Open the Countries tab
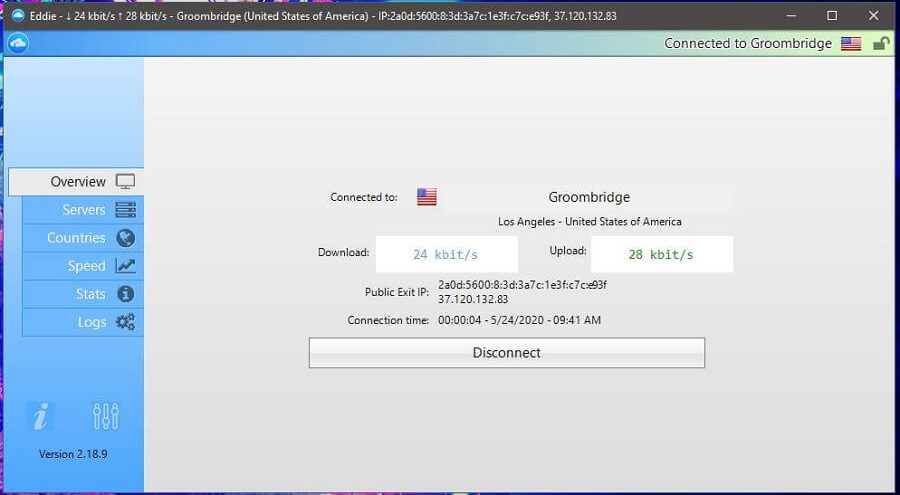900x495 pixels. point(83,238)
